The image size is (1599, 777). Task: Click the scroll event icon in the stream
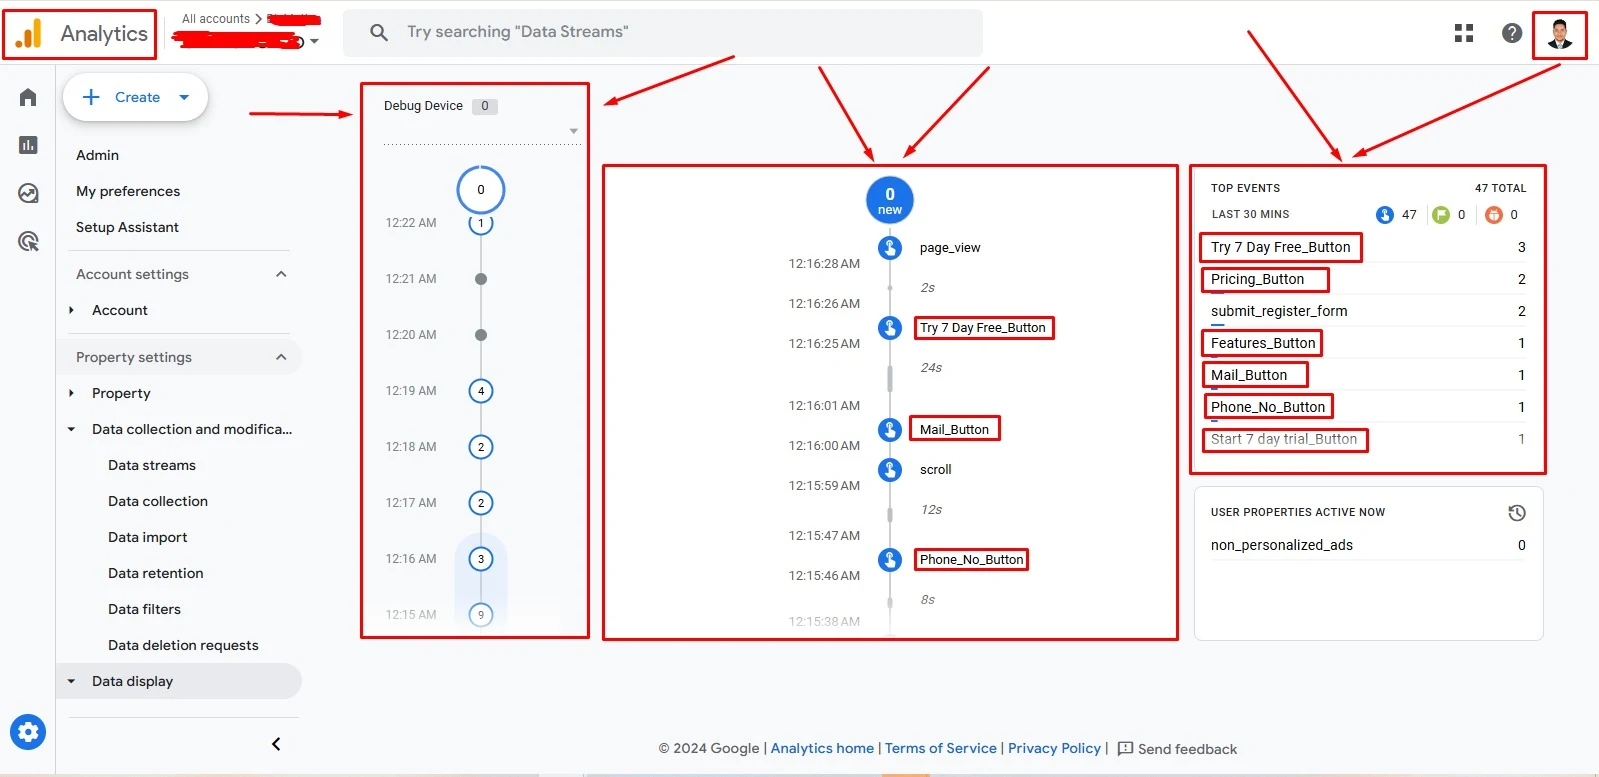pos(890,470)
